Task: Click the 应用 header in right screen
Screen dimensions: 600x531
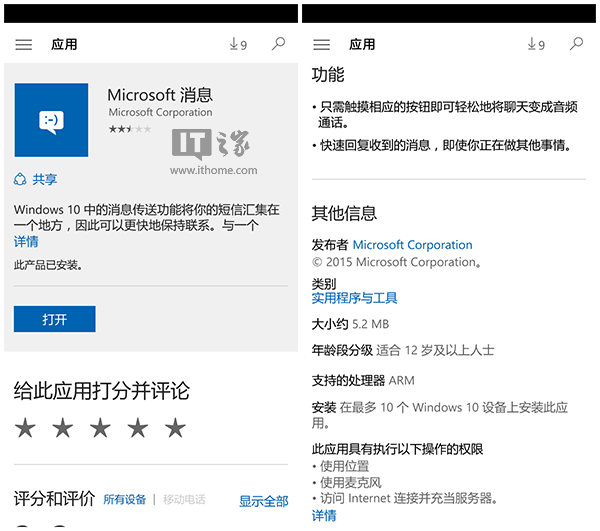Action: coord(362,44)
